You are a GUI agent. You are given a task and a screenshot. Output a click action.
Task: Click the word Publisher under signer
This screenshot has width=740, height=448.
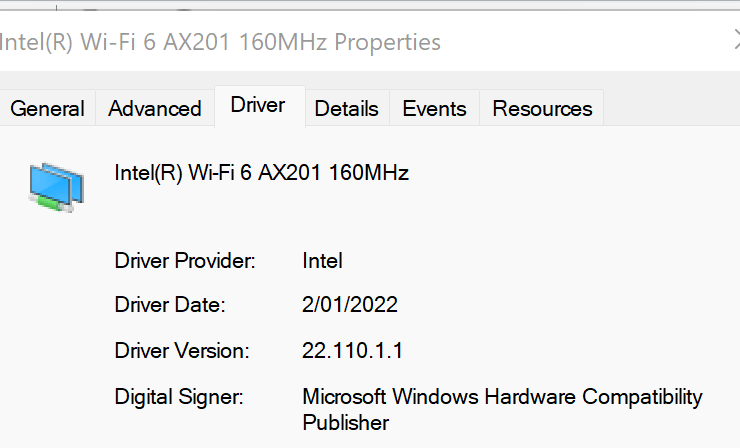point(346,423)
